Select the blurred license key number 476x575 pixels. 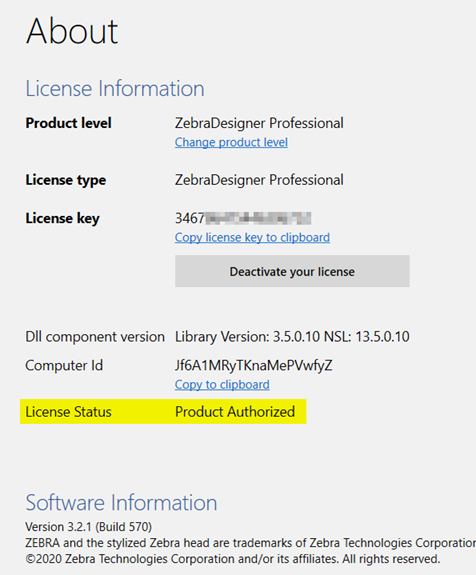243,218
